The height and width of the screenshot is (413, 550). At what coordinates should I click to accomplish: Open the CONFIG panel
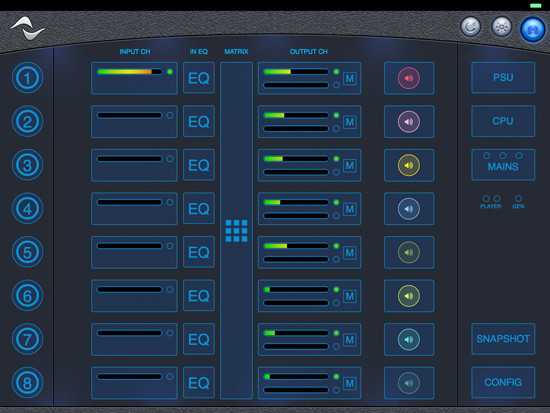click(x=503, y=382)
